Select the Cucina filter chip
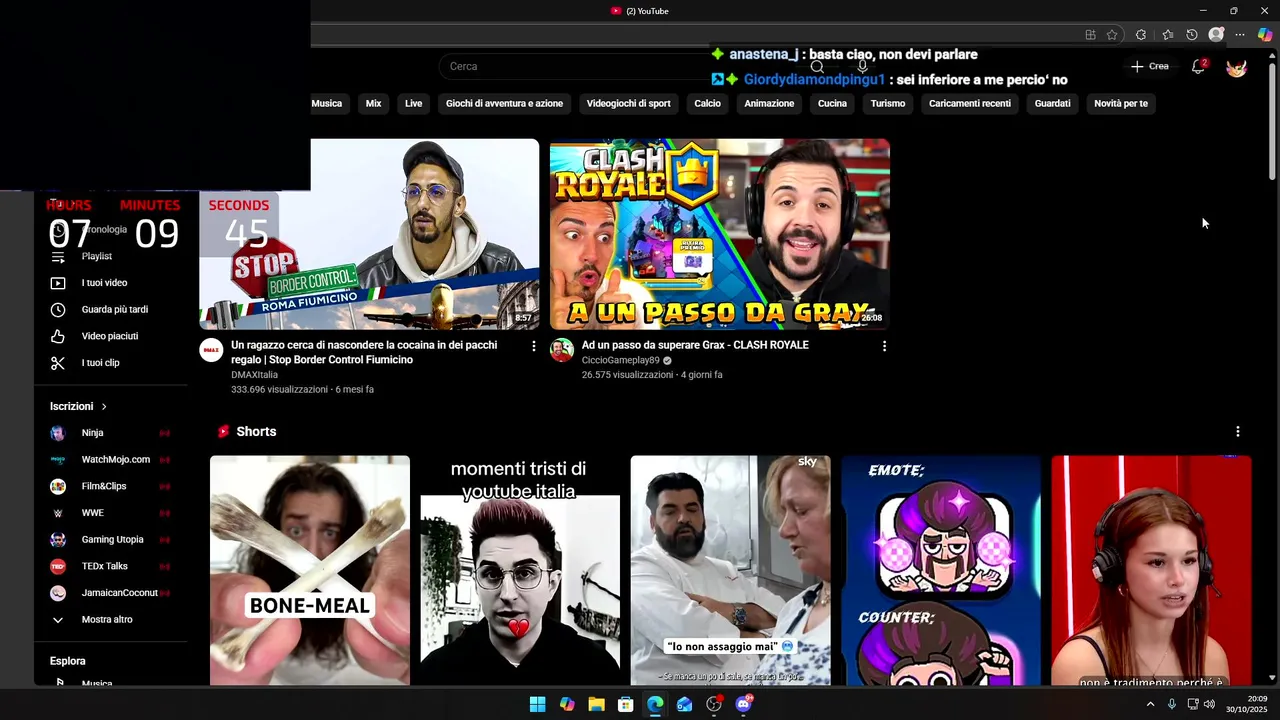1280x720 pixels. click(832, 104)
